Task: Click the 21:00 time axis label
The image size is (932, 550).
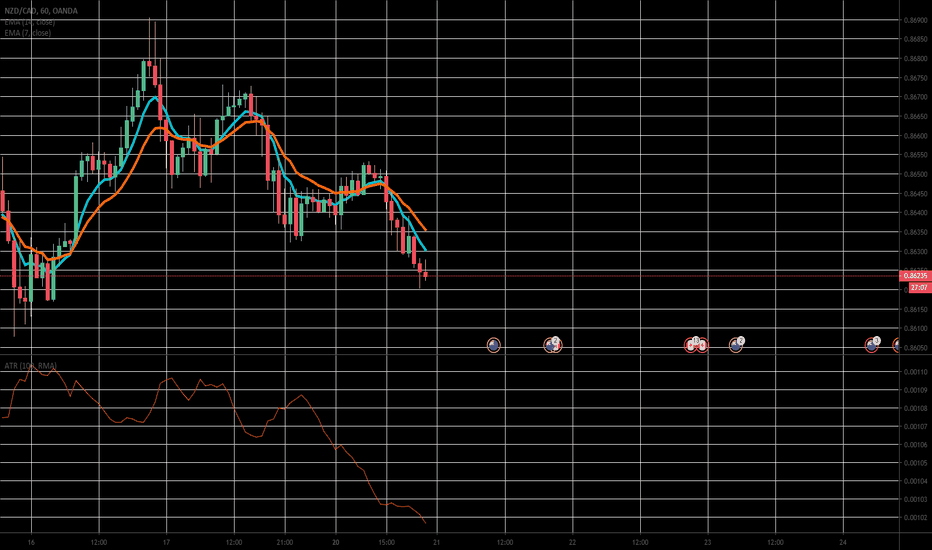Action: (x=285, y=542)
